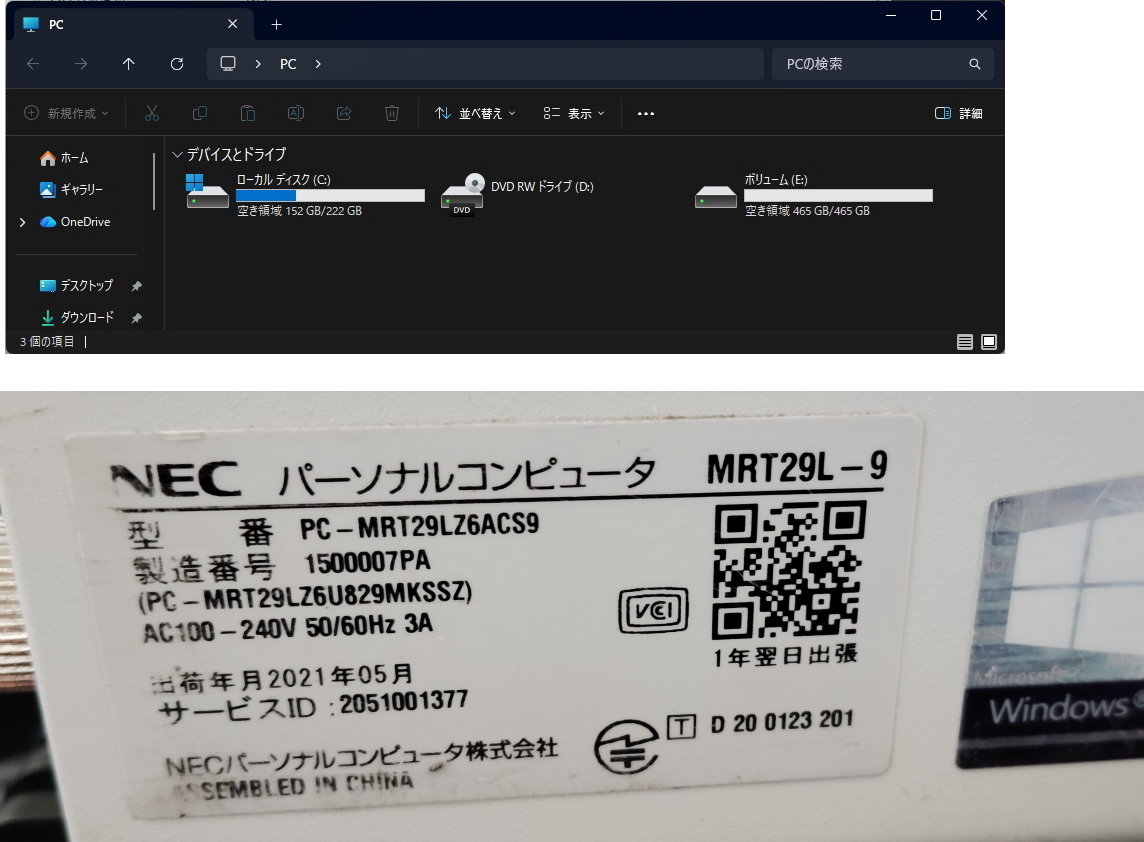
Task: Click the Cut scissors icon in toolbar
Action: coord(152,113)
